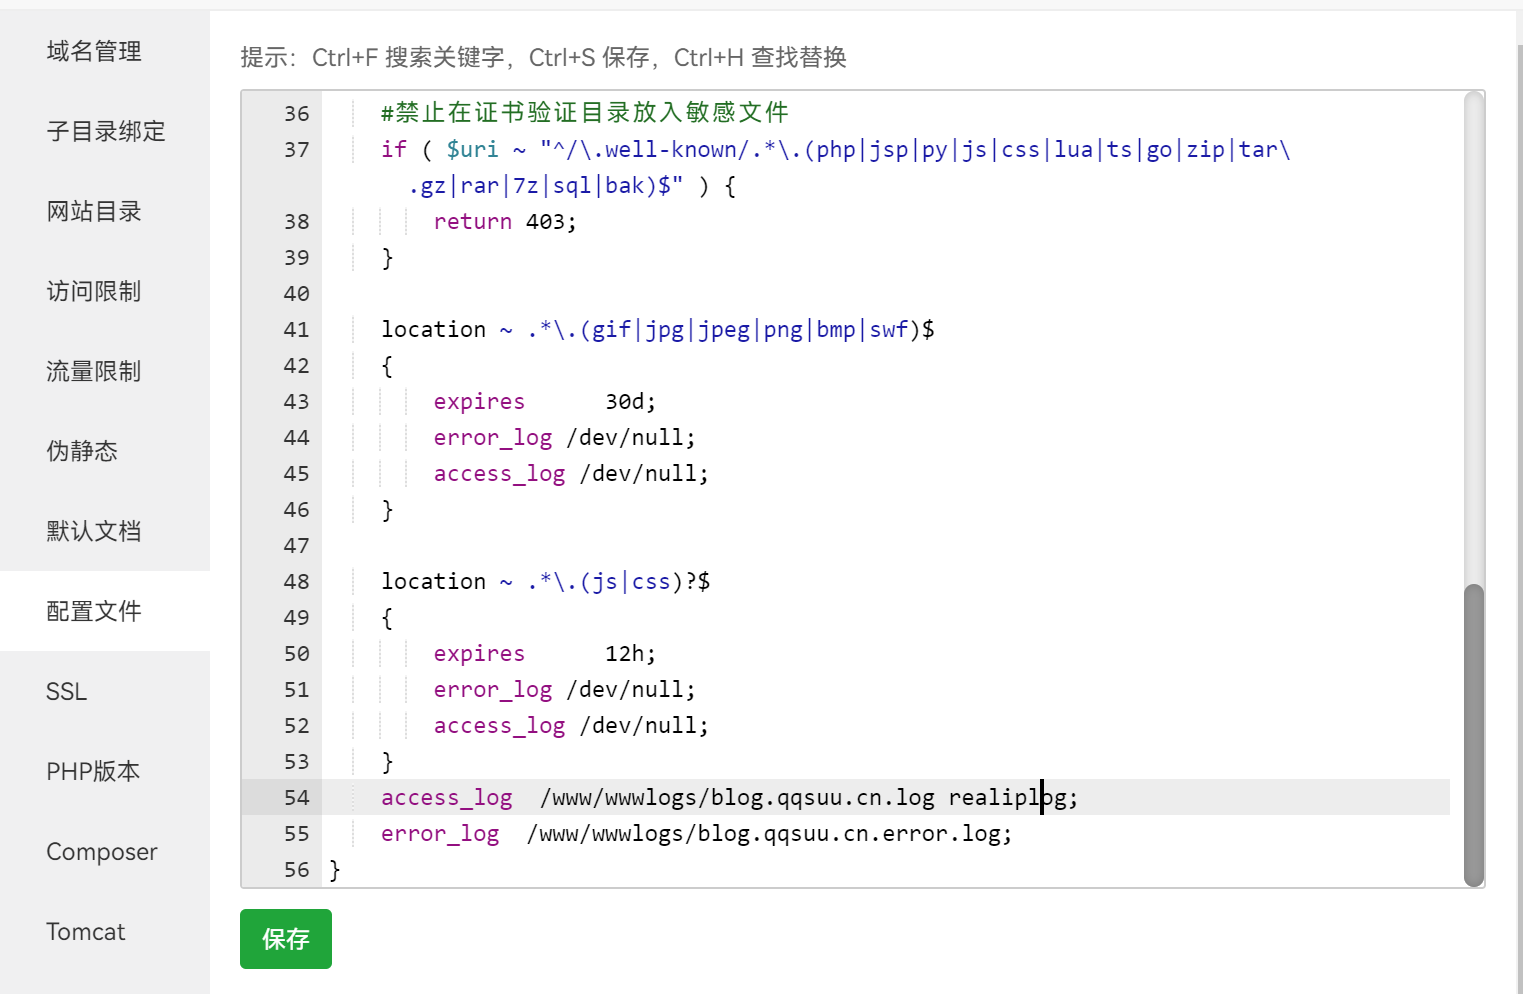This screenshot has width=1523, height=994.
Task: Click line number 41 in the gutter
Action: [296, 330]
